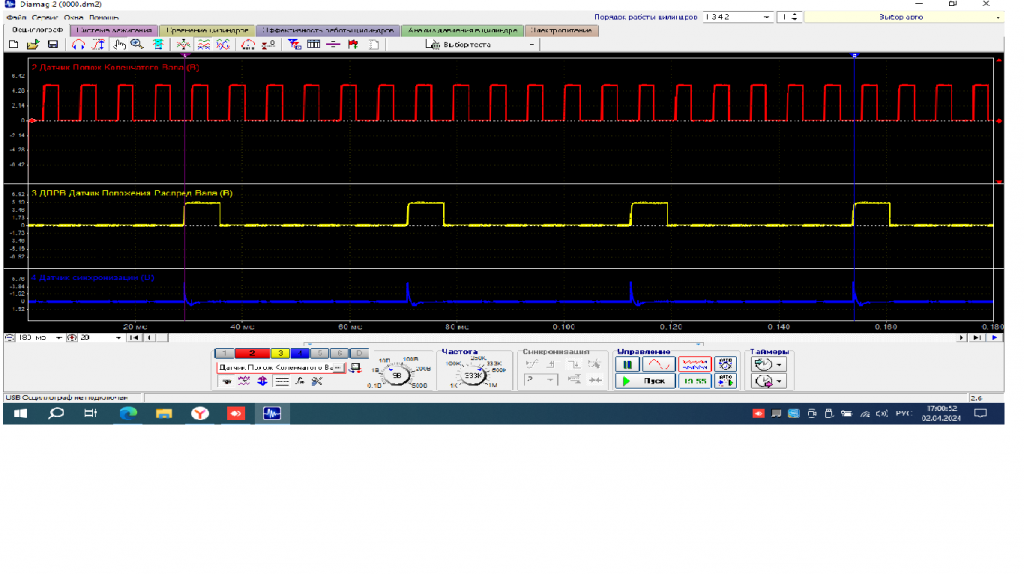Select the hand pan tool in toolbar
This screenshot has height=575, width=1024.
(119, 44)
